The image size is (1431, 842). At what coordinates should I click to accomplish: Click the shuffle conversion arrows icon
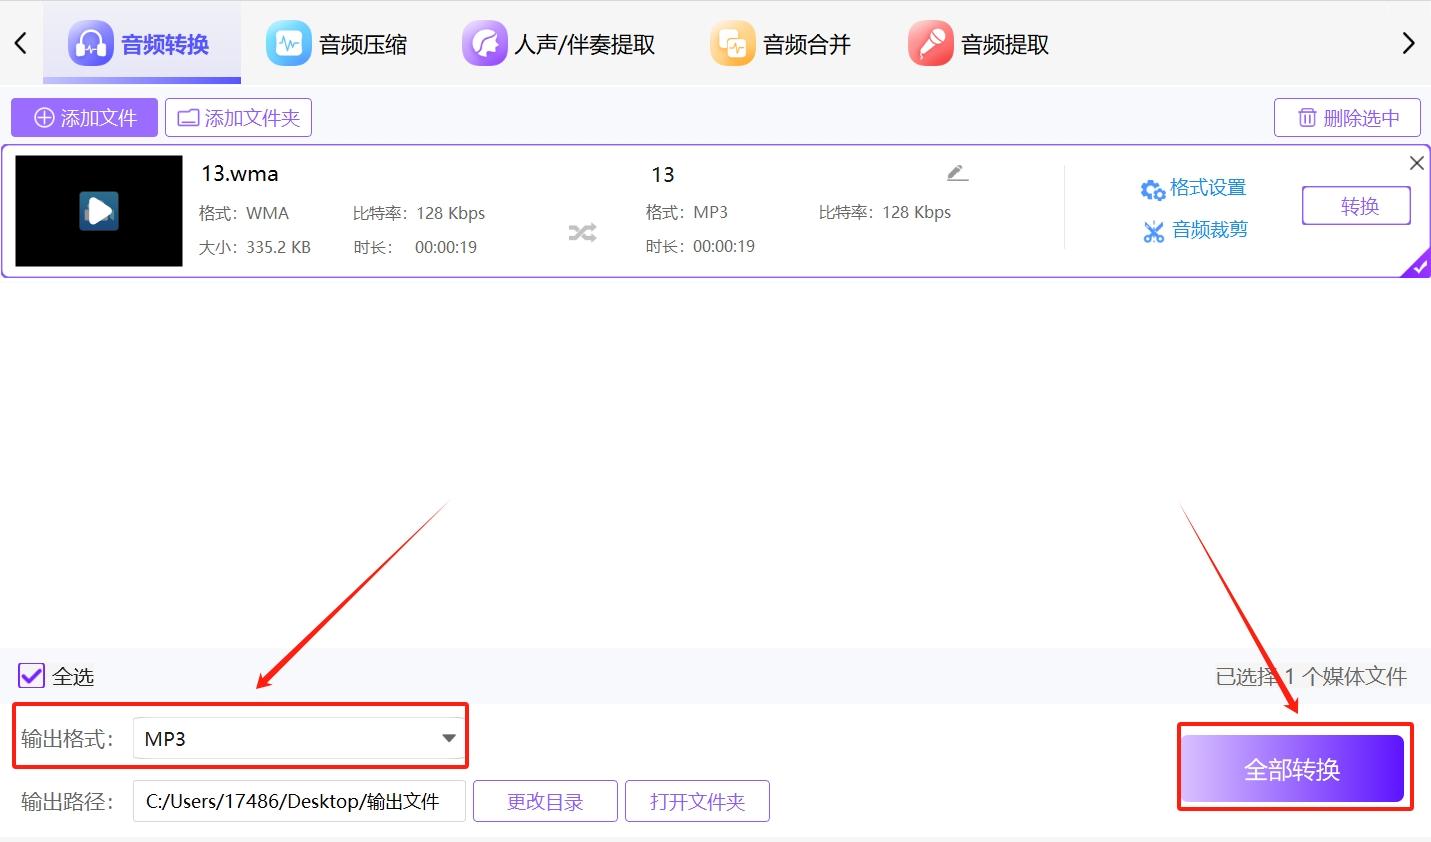pos(581,231)
